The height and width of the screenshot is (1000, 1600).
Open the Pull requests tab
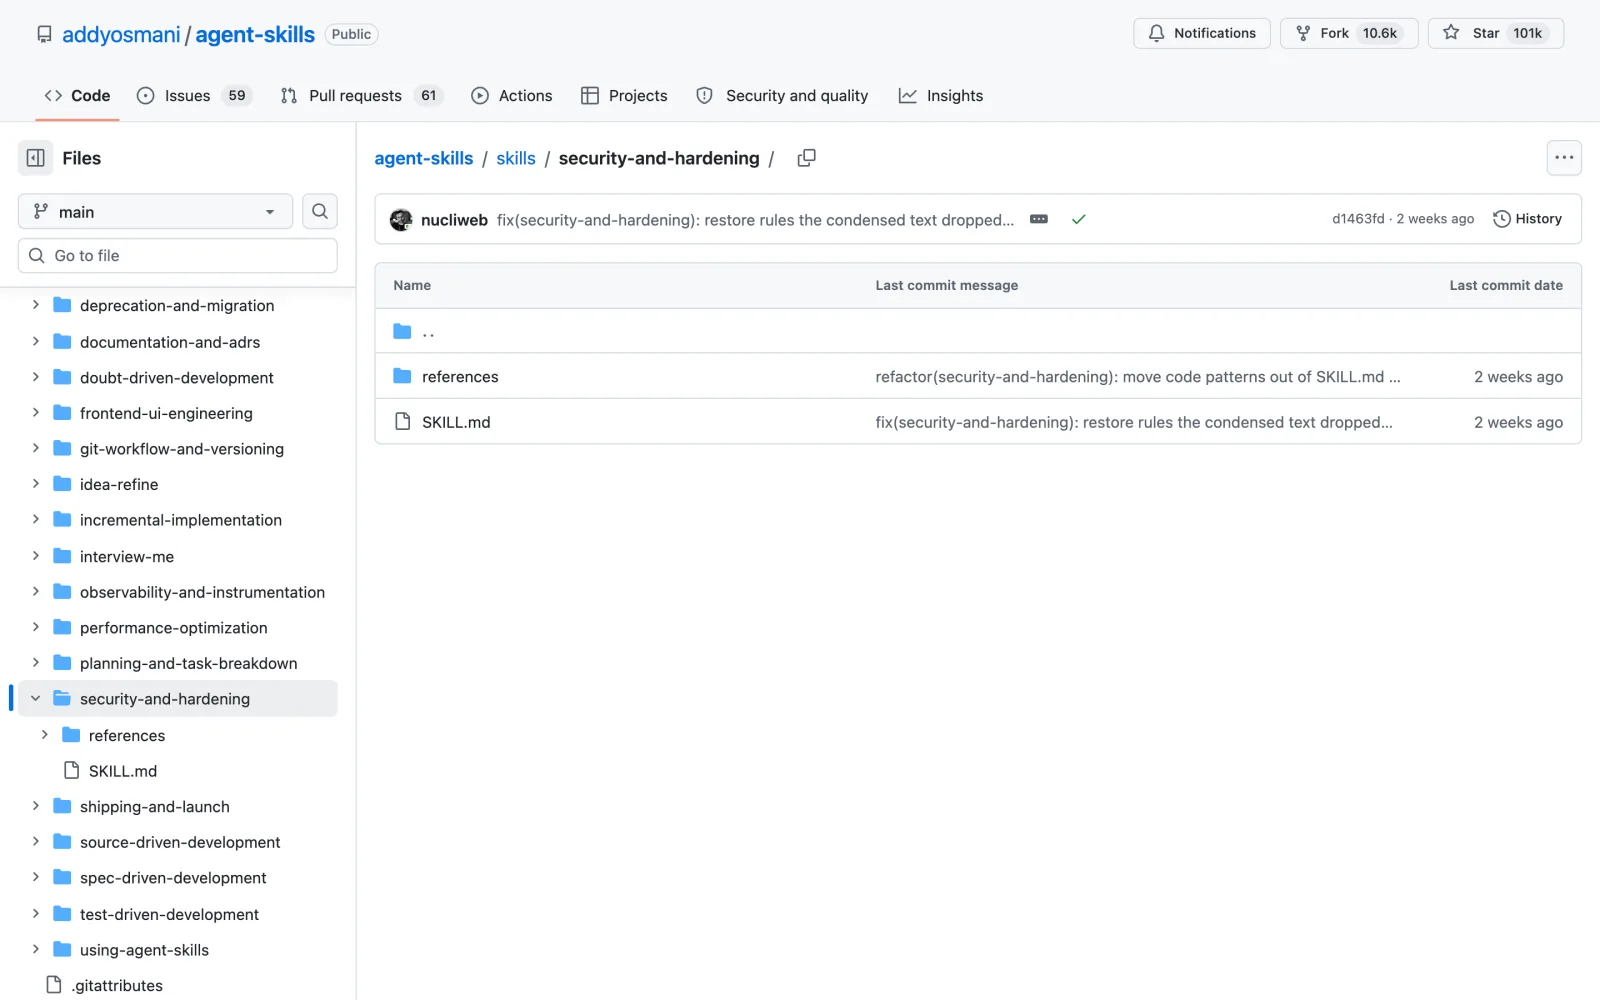[x=361, y=96]
